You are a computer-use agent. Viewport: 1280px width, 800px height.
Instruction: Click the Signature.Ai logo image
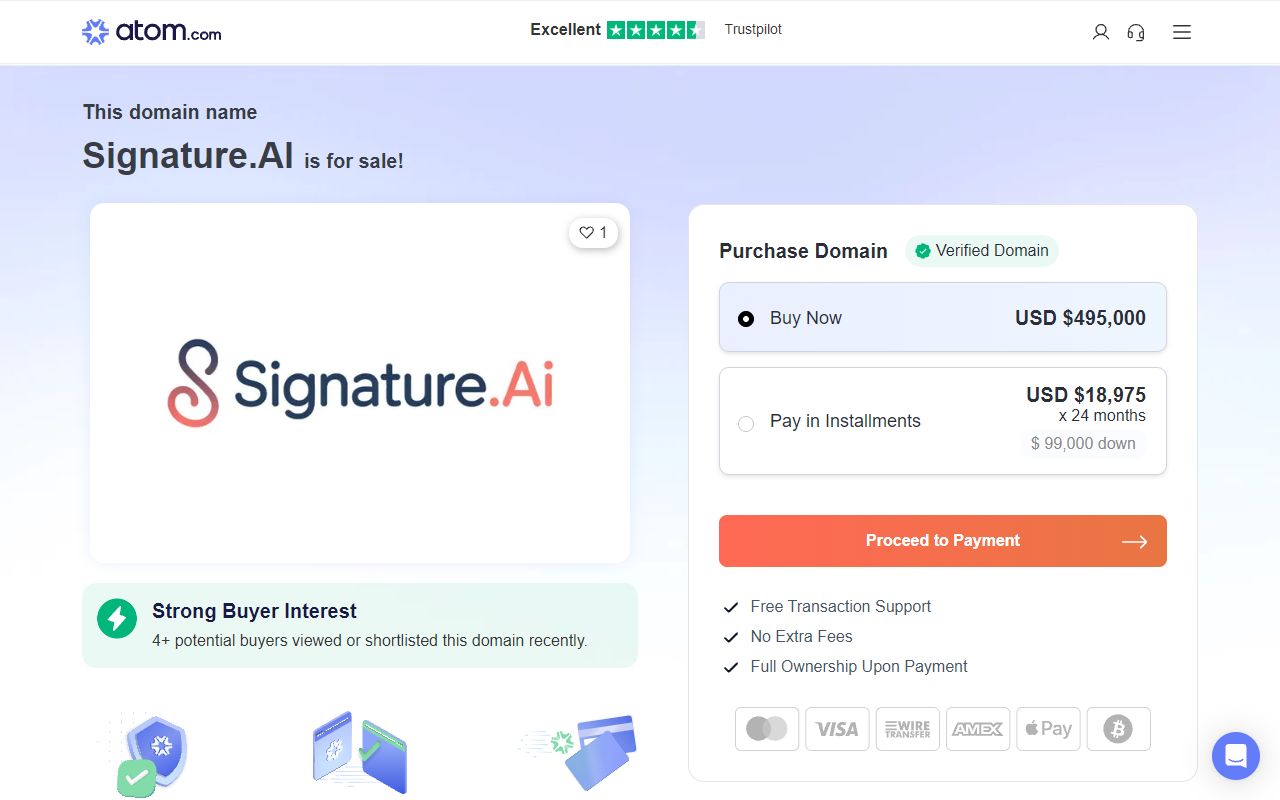[360, 384]
